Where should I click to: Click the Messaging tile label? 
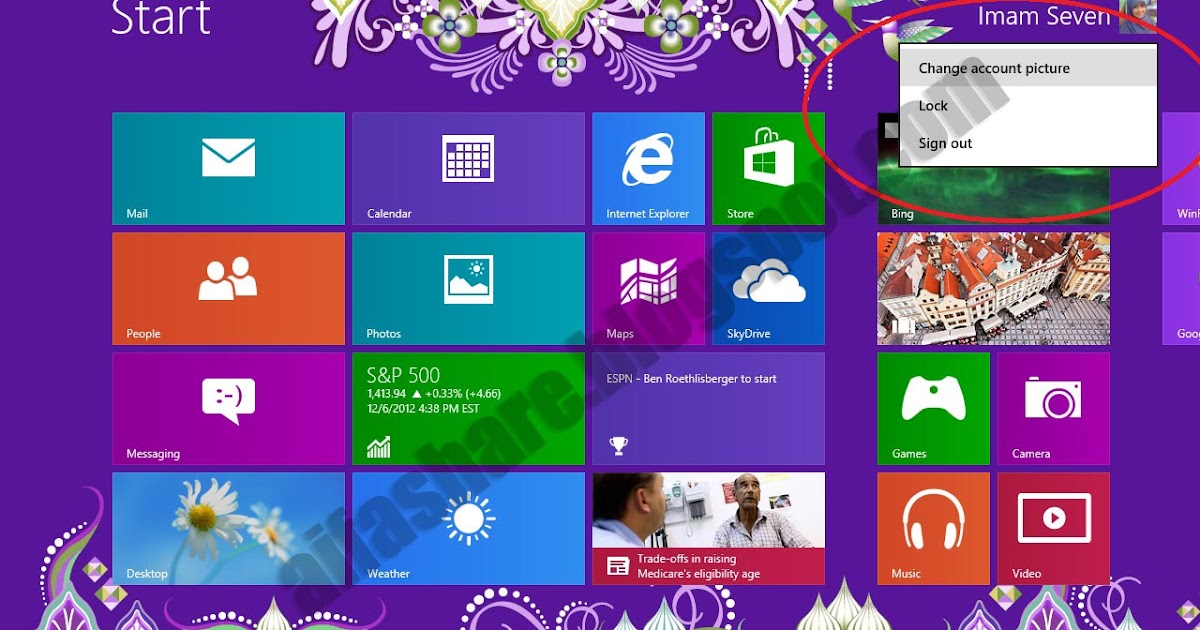(153, 454)
